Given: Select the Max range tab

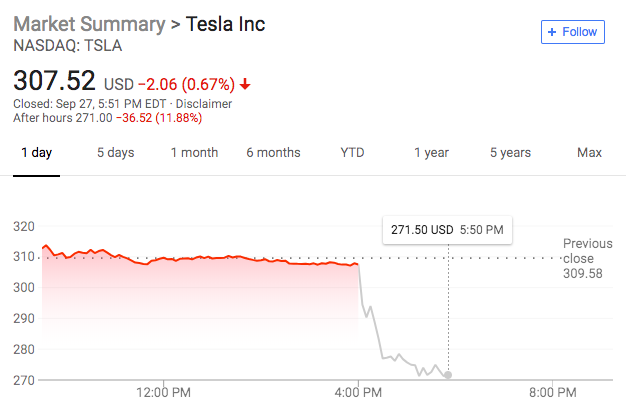Looking at the screenshot, I should (x=589, y=153).
